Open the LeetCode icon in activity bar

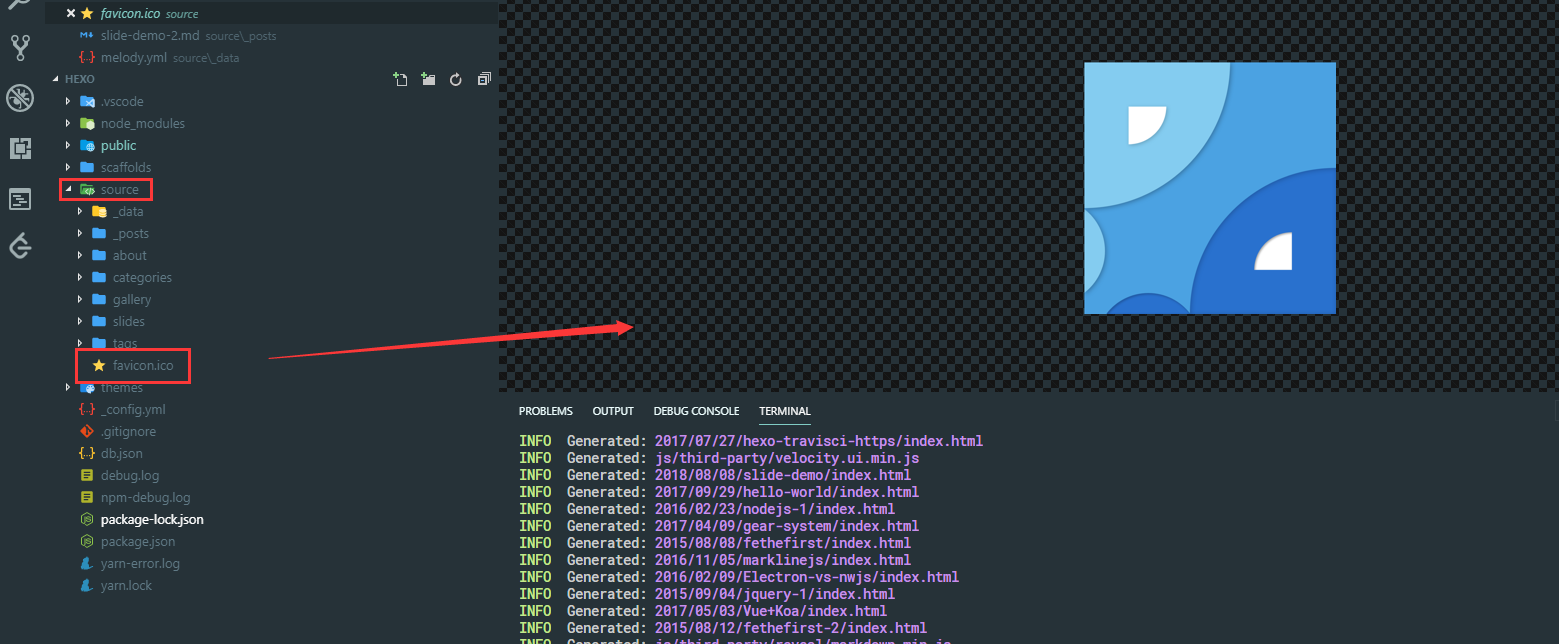pos(20,246)
